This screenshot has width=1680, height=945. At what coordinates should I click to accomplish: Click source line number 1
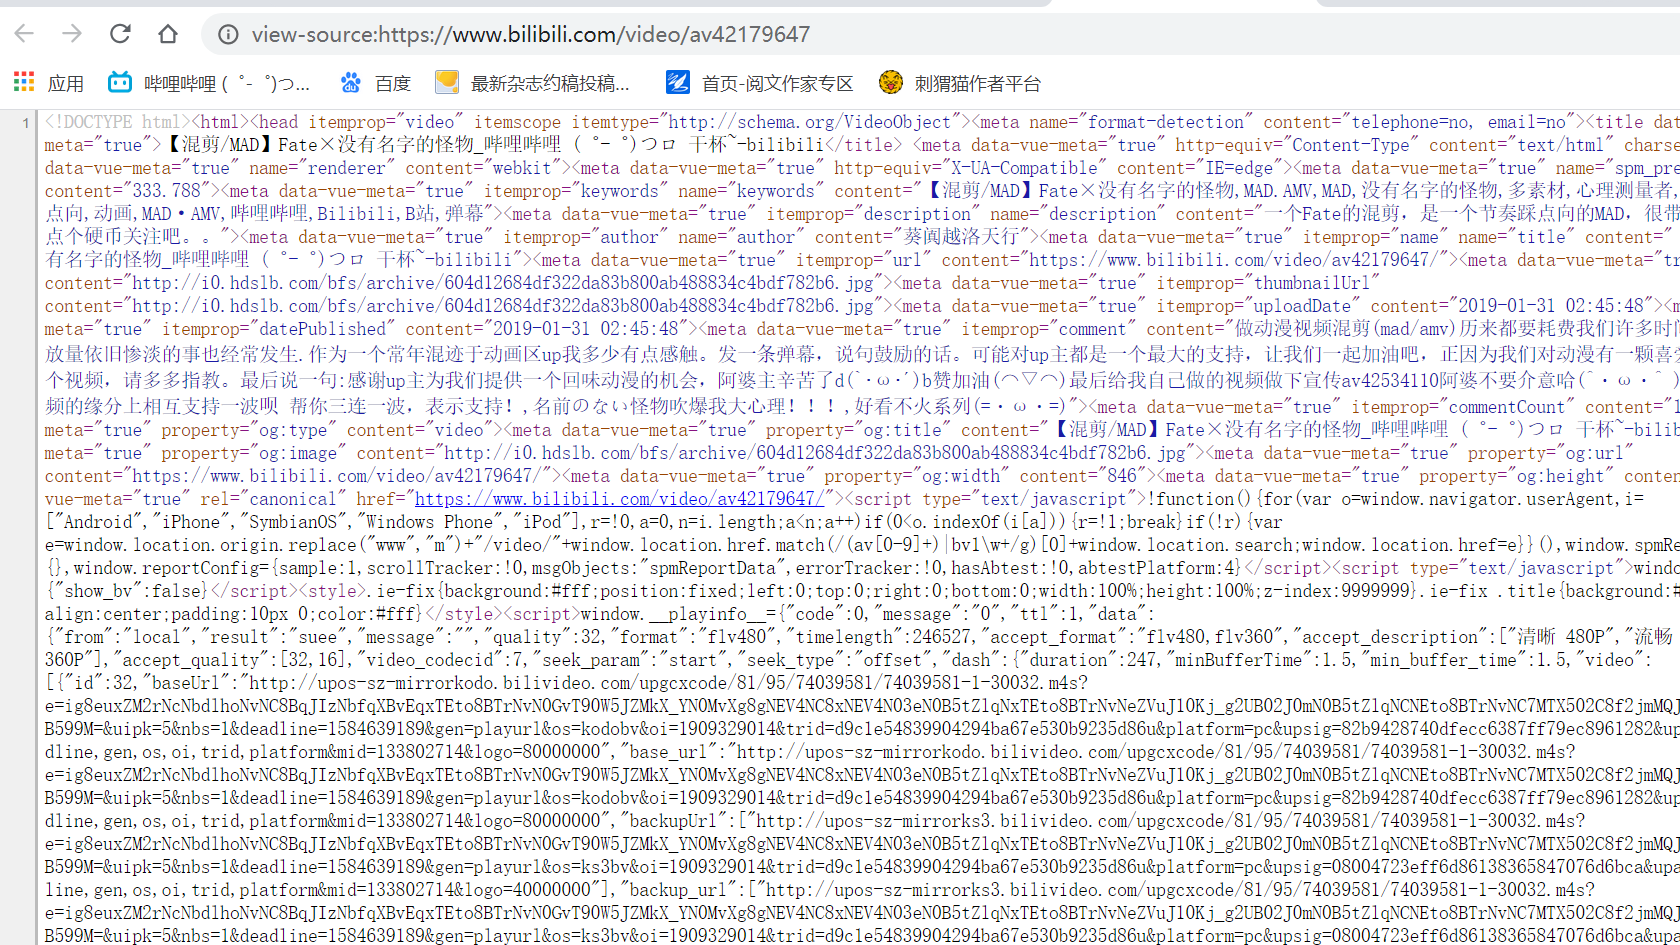click(x=25, y=123)
